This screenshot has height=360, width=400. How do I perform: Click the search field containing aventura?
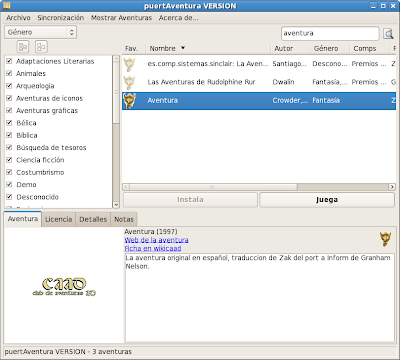pos(330,33)
